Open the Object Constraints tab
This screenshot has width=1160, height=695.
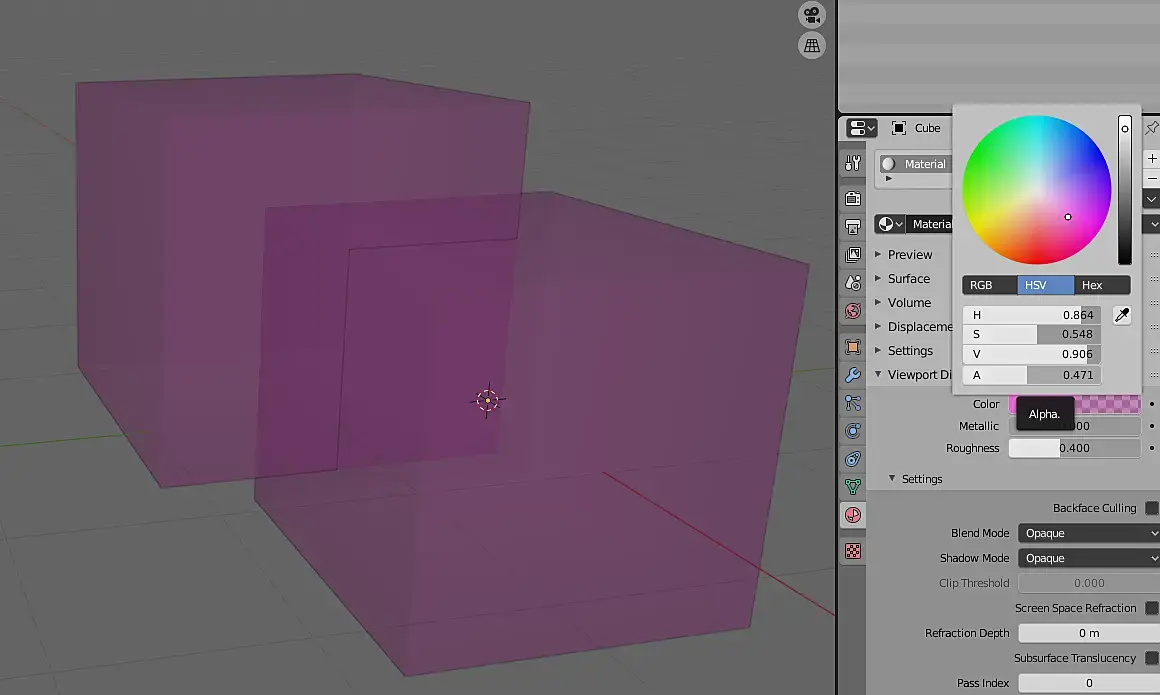(x=853, y=459)
